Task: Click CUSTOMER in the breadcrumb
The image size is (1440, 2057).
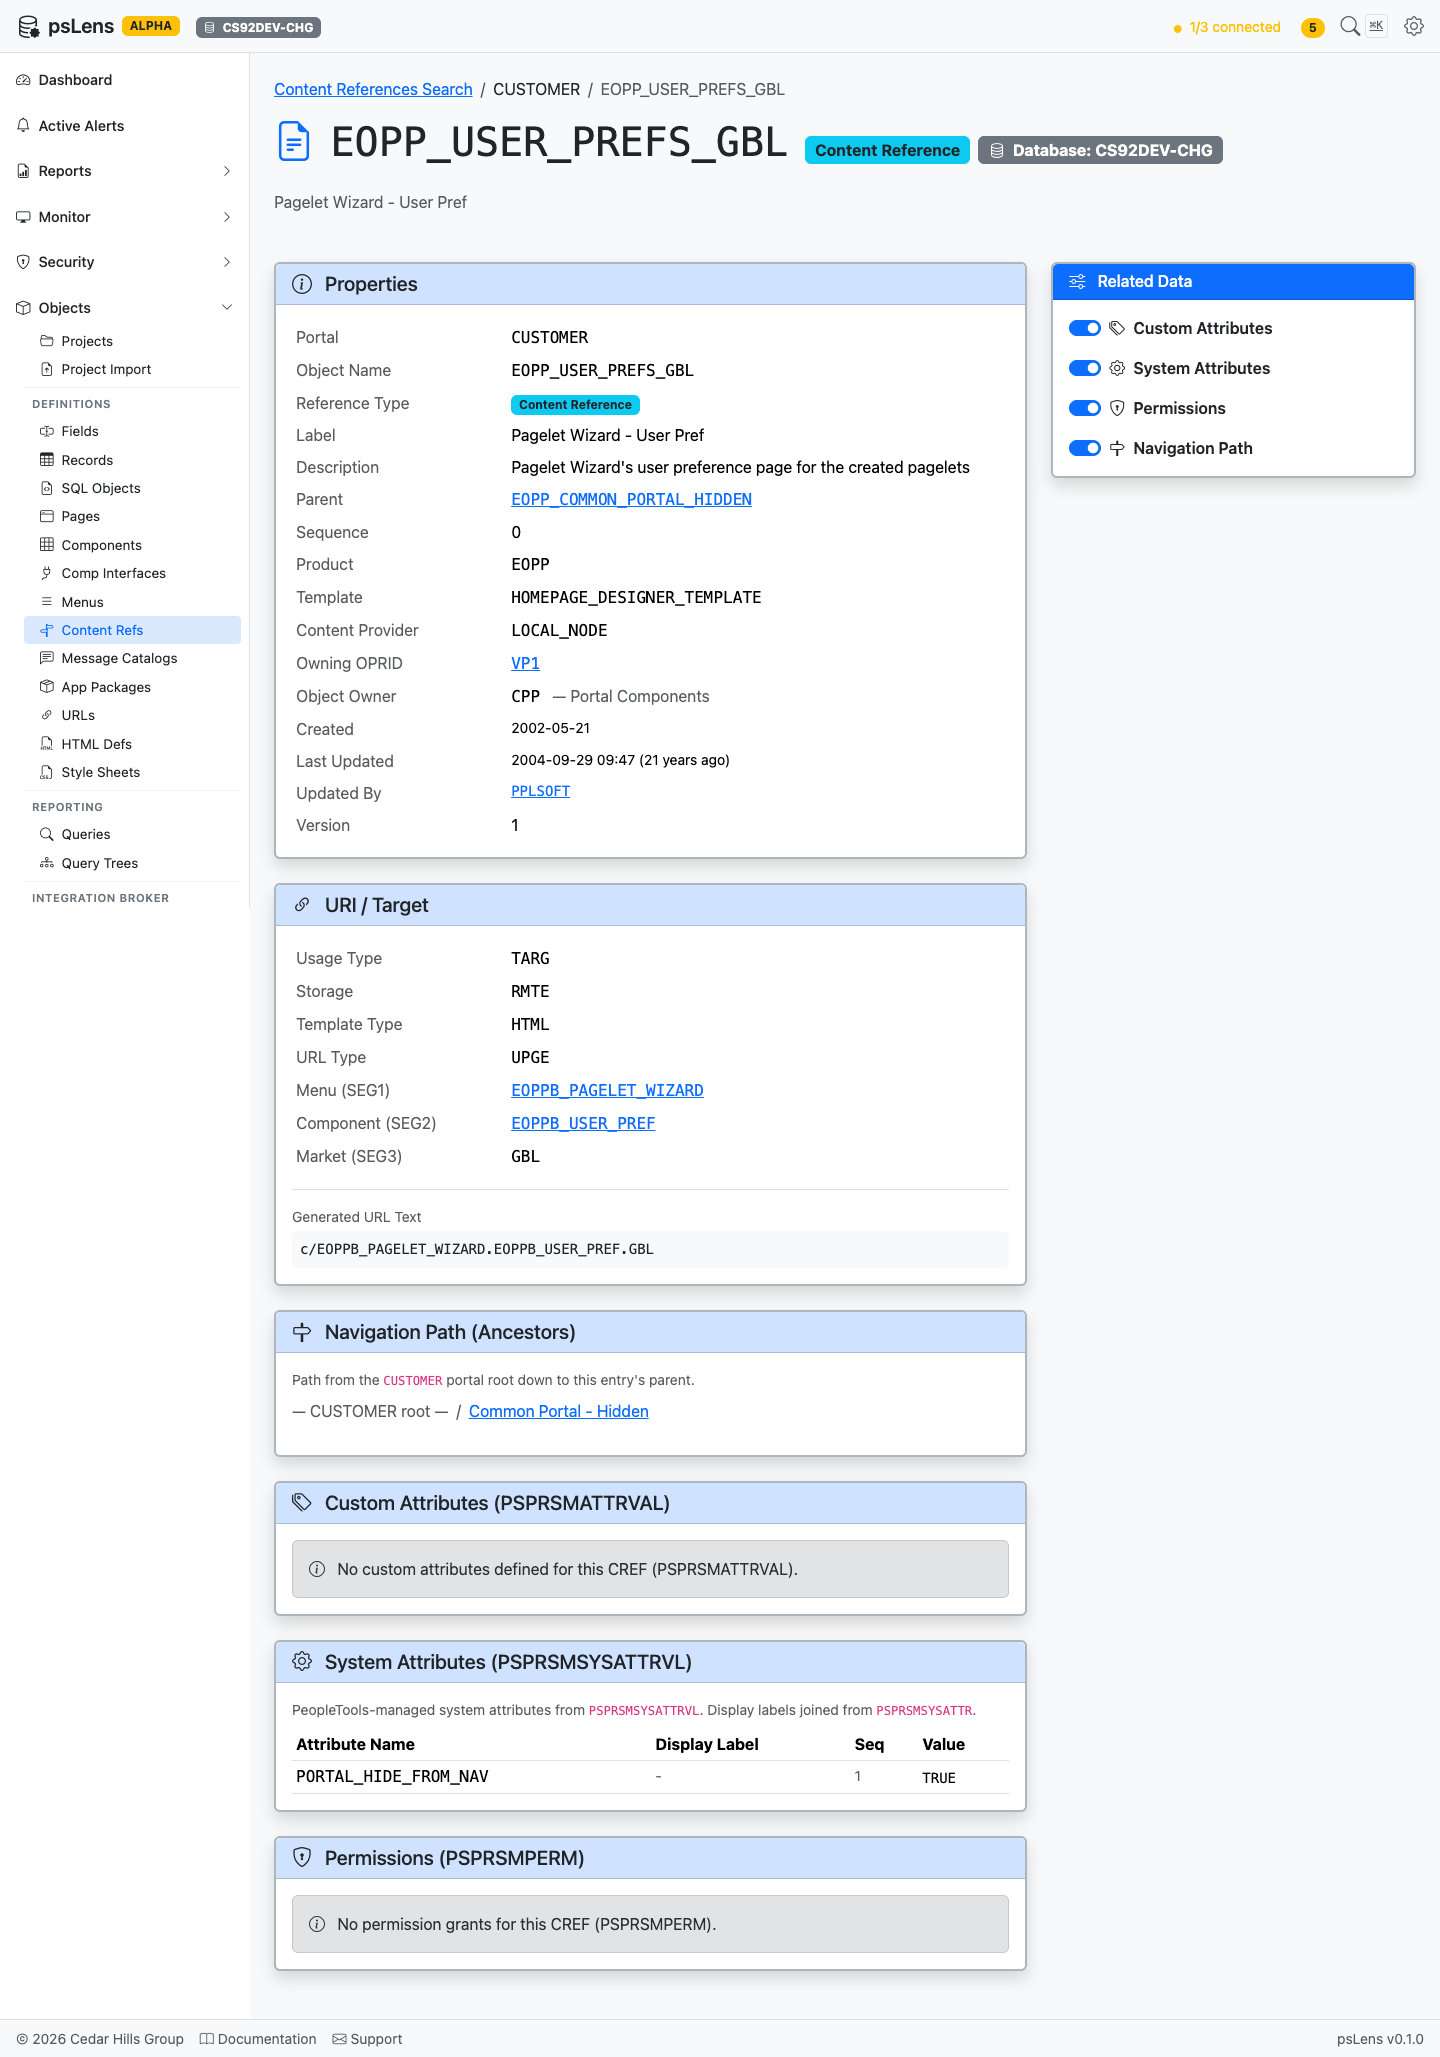Action: 536,89
